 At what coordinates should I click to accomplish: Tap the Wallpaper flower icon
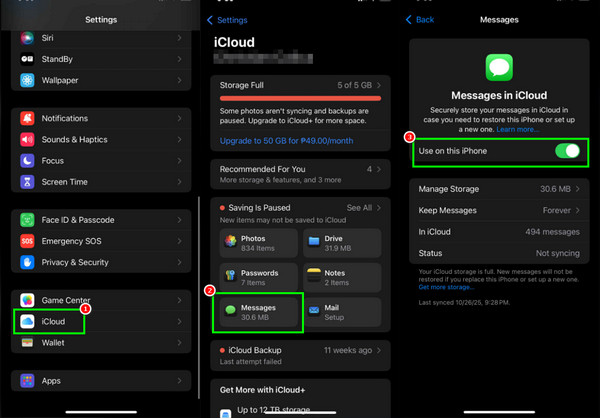[27, 80]
